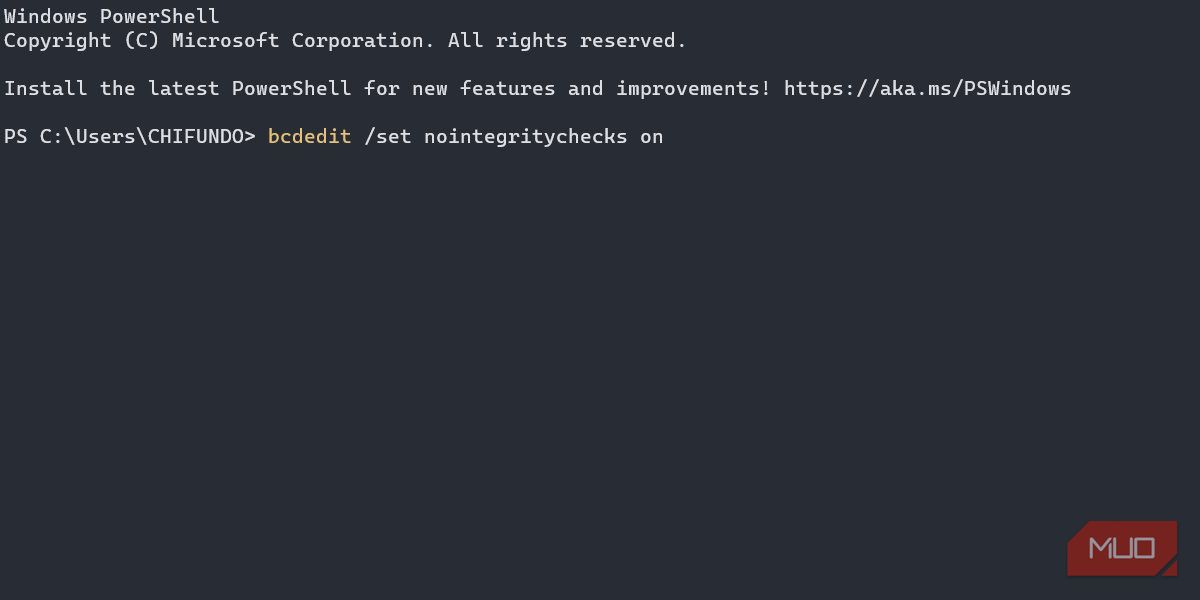This screenshot has height=600, width=1200.
Task: Click the MUO logo watermark
Action: coord(1121,548)
